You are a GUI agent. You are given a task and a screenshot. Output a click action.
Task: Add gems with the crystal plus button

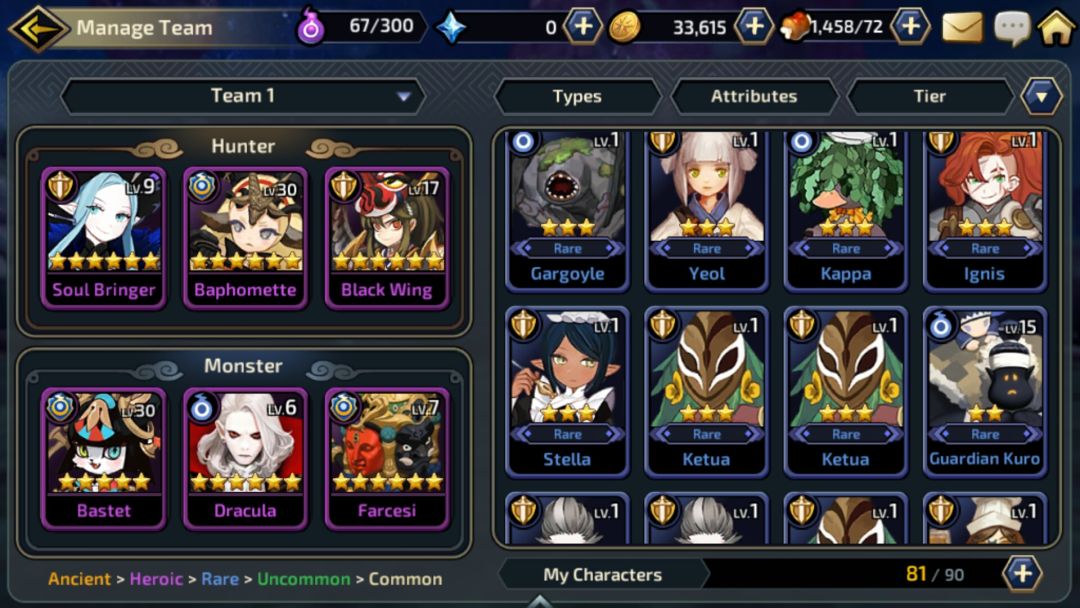[583, 27]
